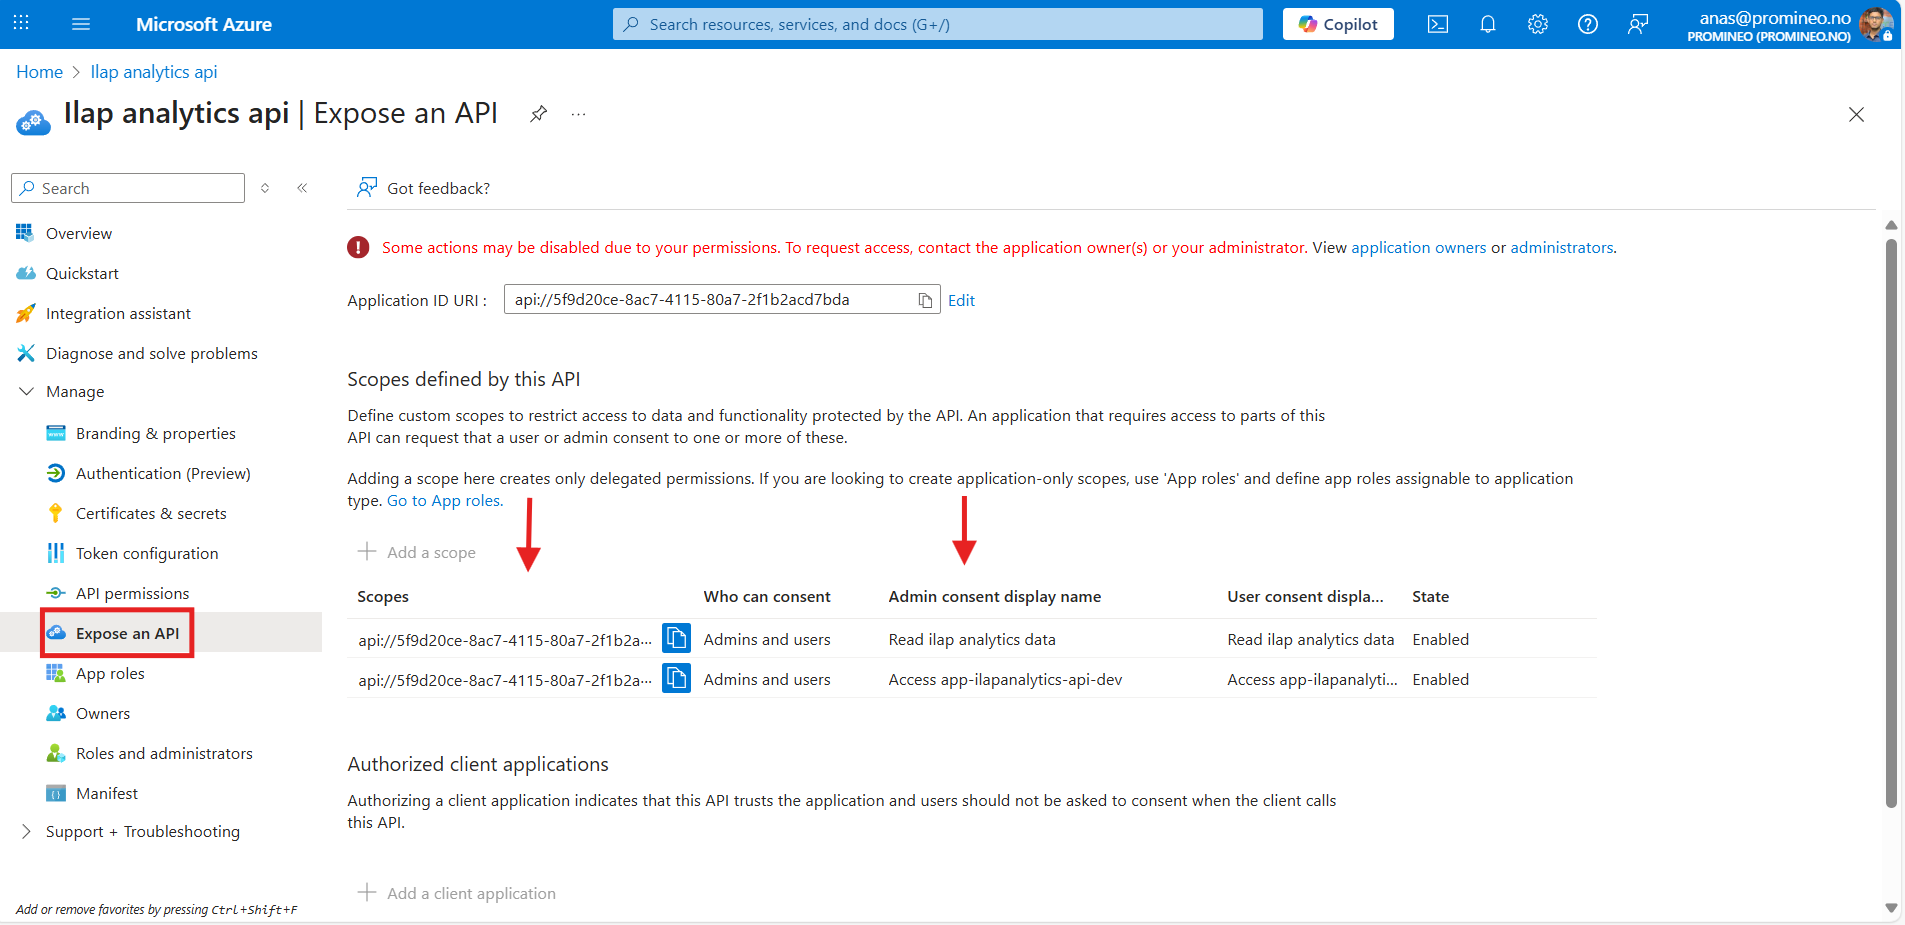Click the Quickstart cloud icon
The width and height of the screenshot is (1905, 925).
click(x=25, y=273)
